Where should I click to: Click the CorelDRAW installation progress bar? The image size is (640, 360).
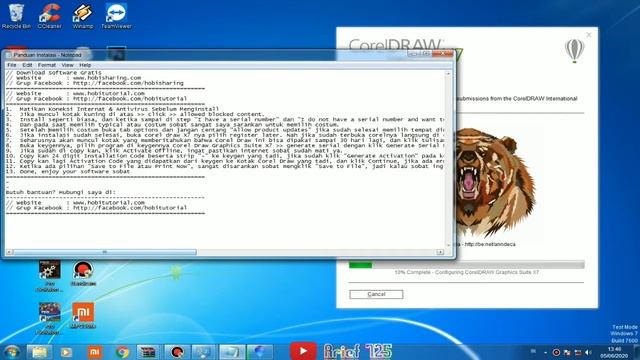pyautogui.click(x=467, y=265)
